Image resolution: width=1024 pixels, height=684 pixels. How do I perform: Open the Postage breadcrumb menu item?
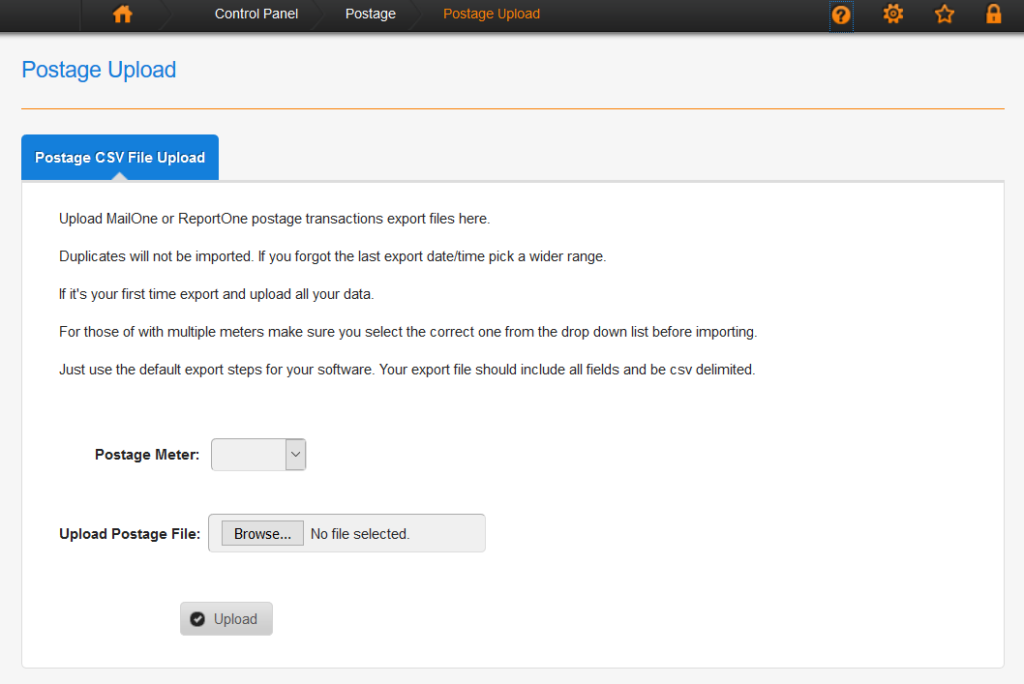370,14
